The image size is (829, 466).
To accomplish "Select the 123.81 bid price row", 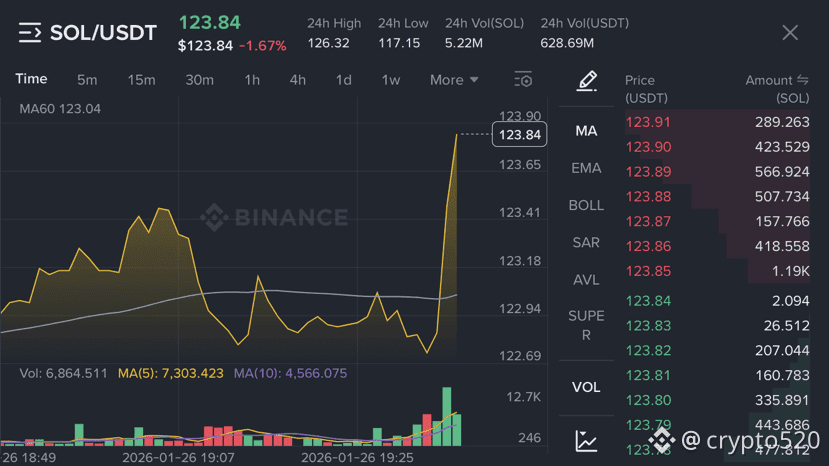I will click(x=717, y=376).
